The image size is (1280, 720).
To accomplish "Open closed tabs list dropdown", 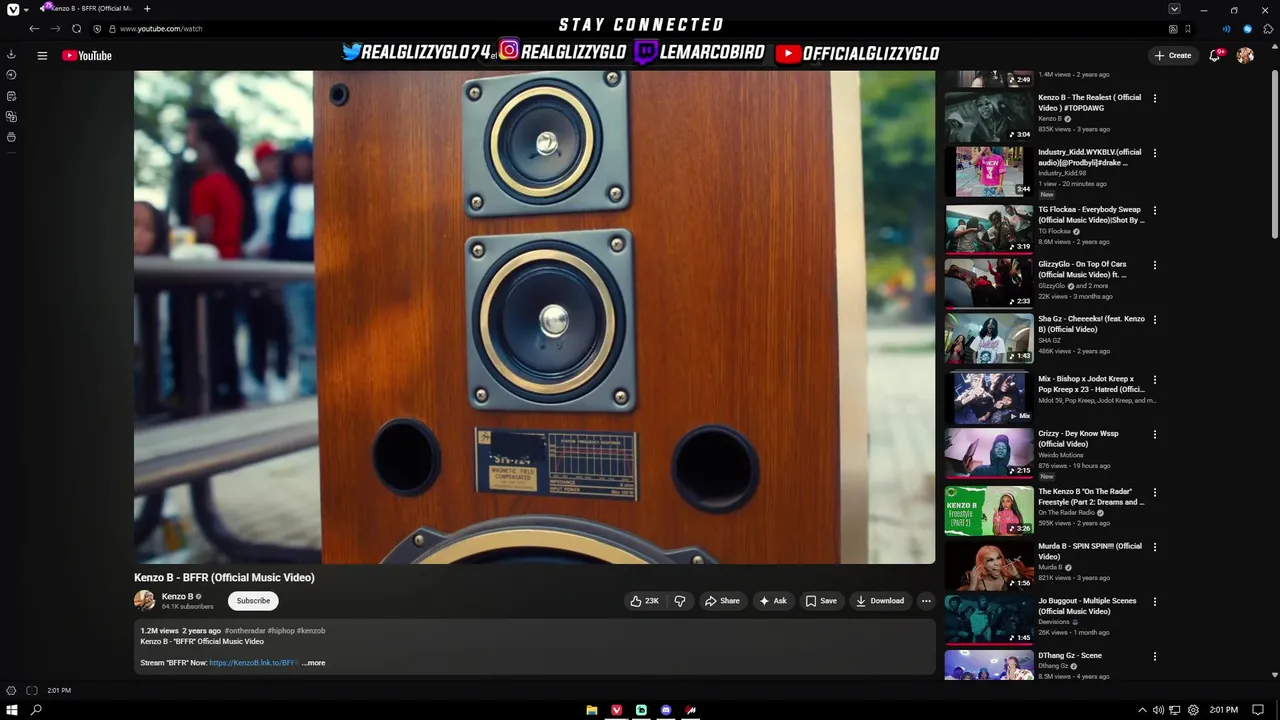I will (x=1174, y=9).
